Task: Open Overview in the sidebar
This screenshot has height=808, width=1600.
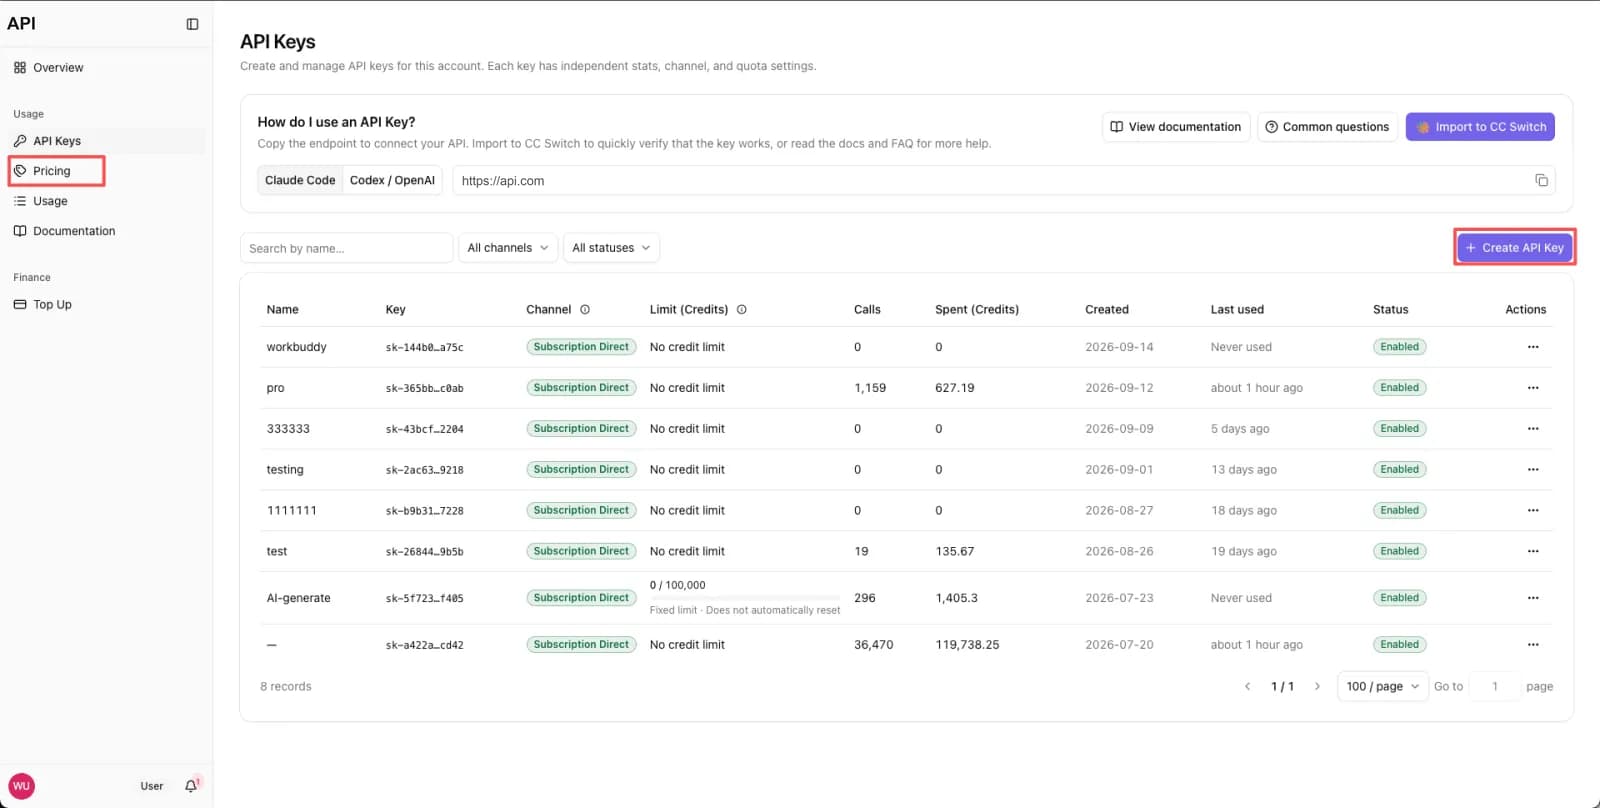Action: (x=106, y=68)
